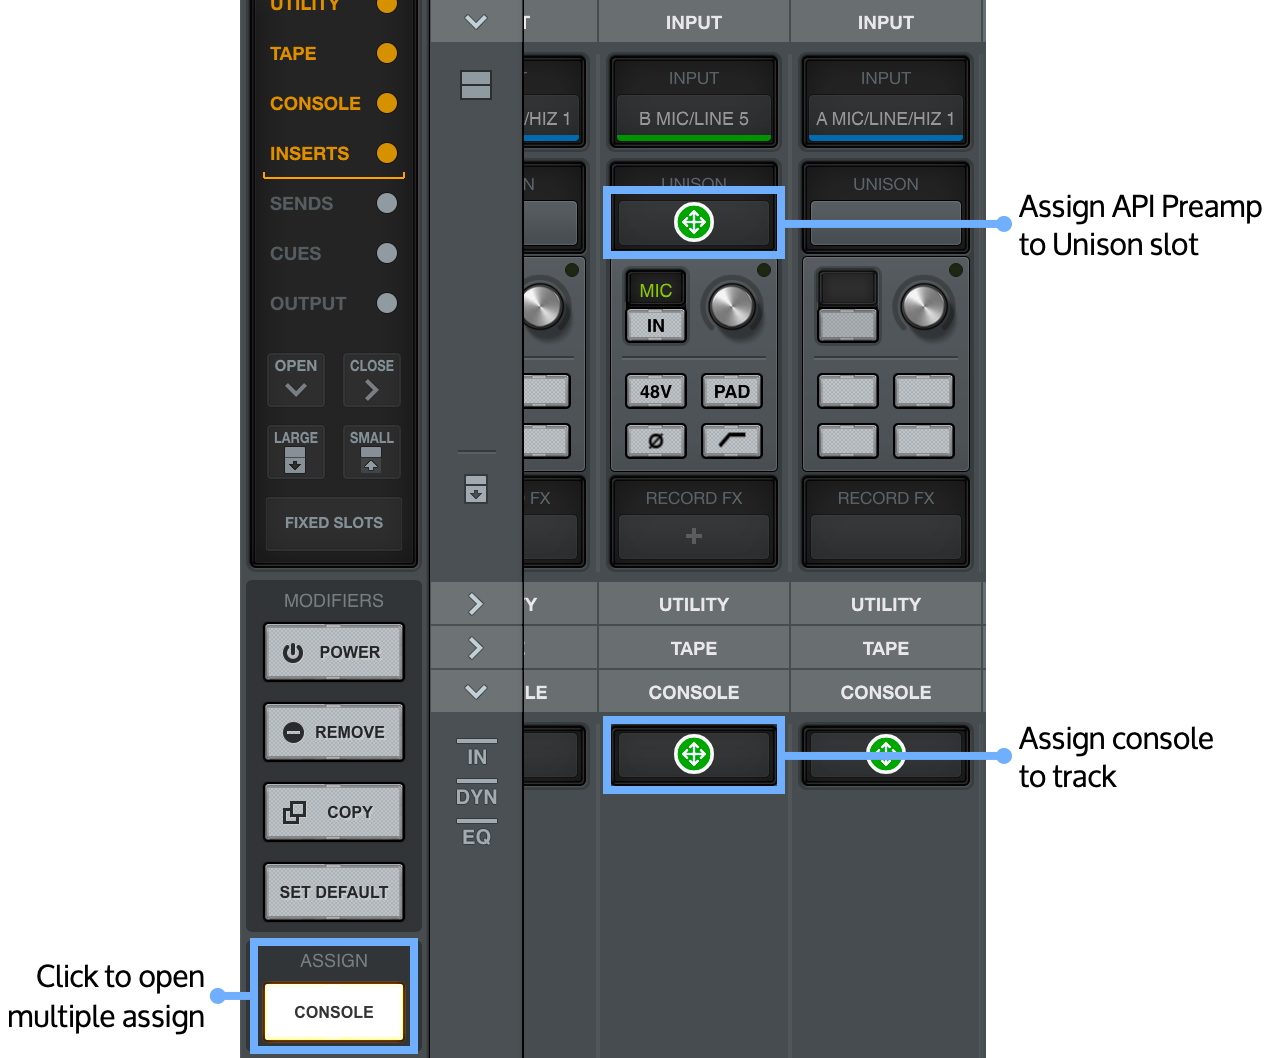The image size is (1272, 1058).
Task: Open input selector A MIC/LINE/HIZ 1
Action: pyautogui.click(x=886, y=118)
